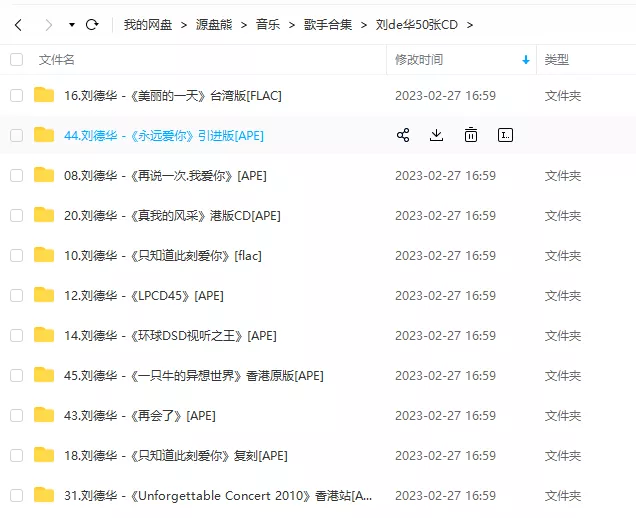Click the back navigation arrow
Screen dimensions: 636x518
[x=18, y=24]
